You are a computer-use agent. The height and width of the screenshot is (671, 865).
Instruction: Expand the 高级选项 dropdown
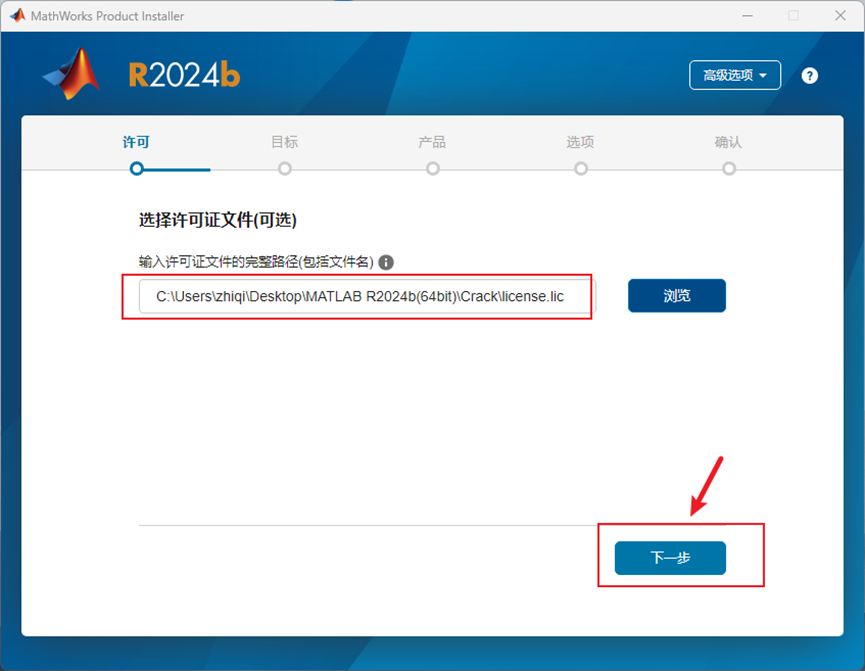point(735,75)
